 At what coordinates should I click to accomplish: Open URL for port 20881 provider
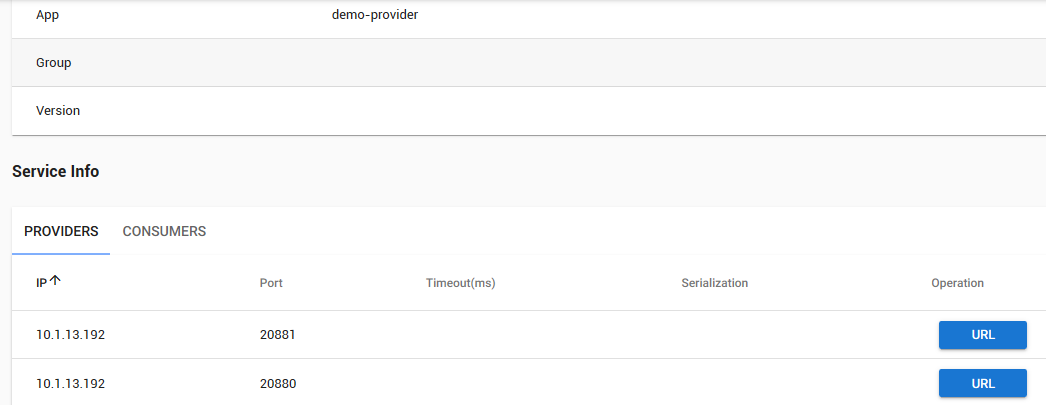point(983,335)
